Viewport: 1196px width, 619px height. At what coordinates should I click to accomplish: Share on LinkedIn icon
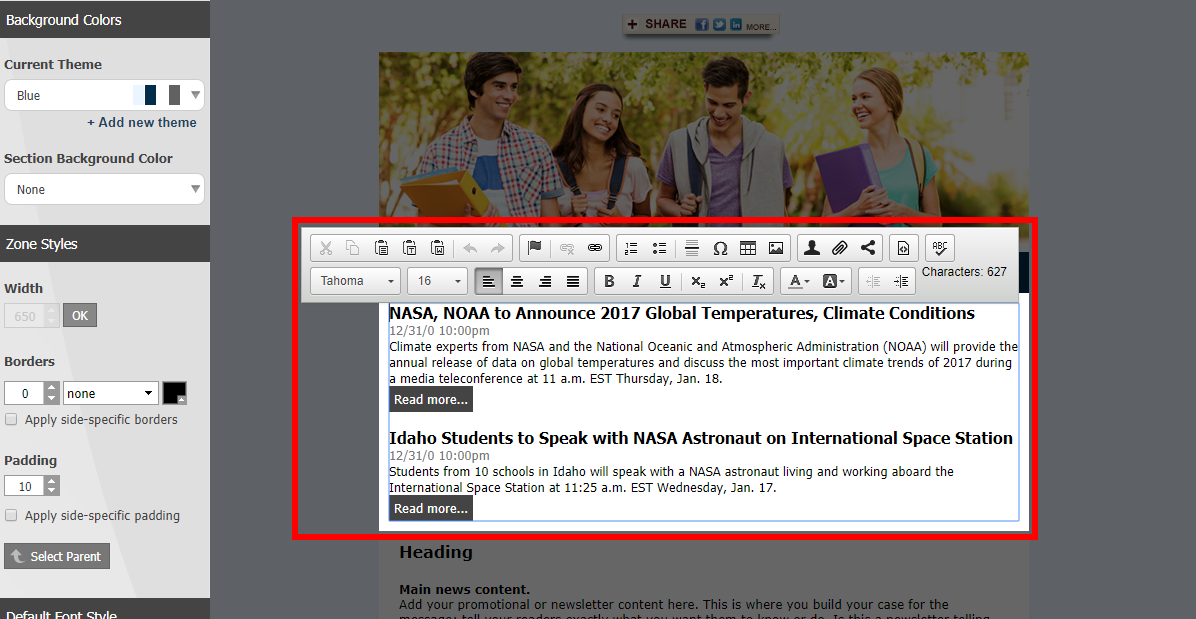736,25
